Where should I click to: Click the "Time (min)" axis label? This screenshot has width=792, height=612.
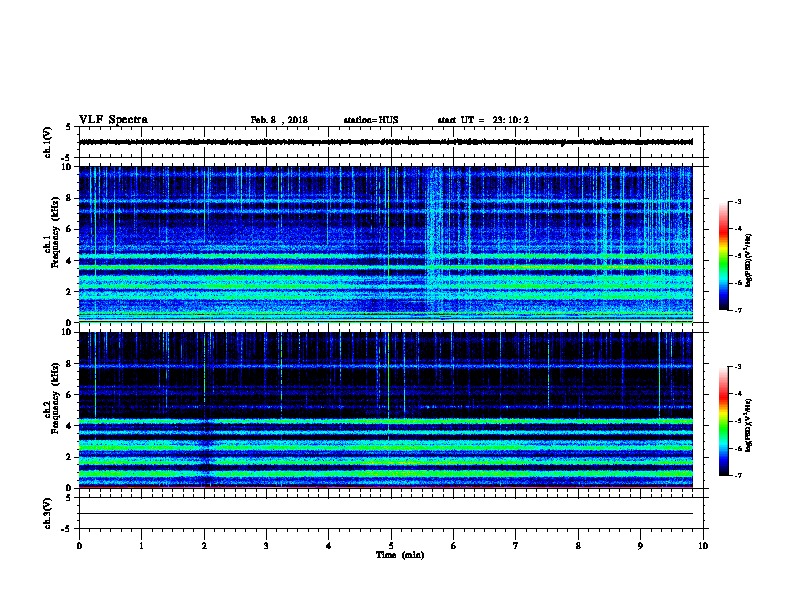click(x=400, y=555)
